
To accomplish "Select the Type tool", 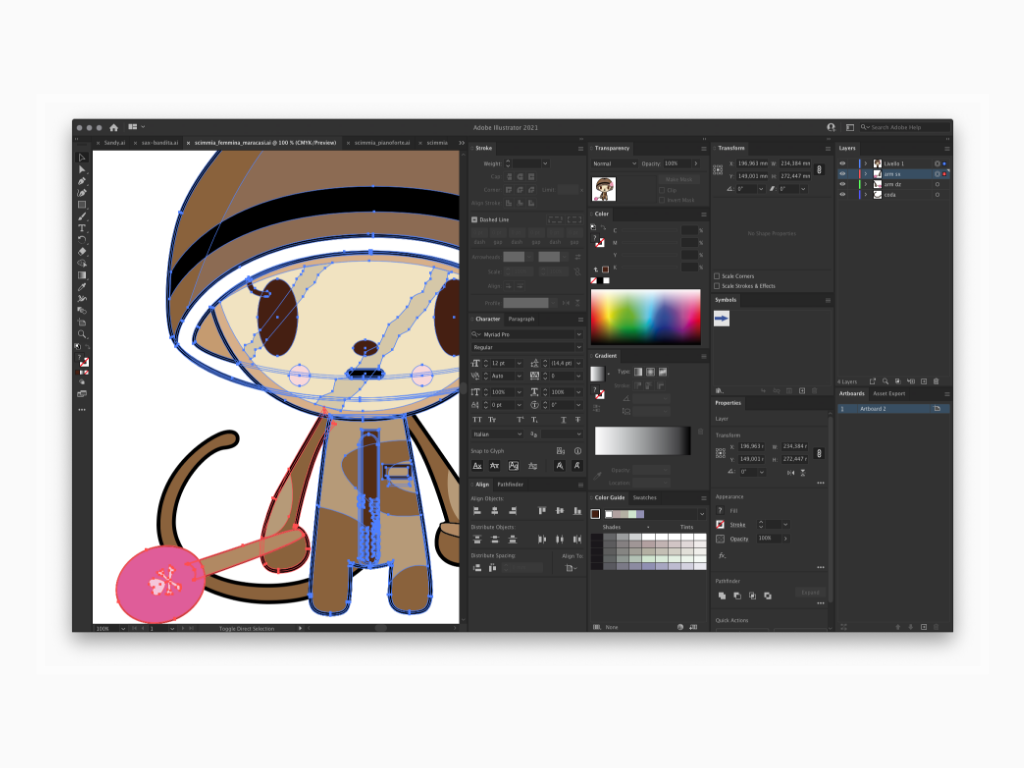I will click(82, 228).
